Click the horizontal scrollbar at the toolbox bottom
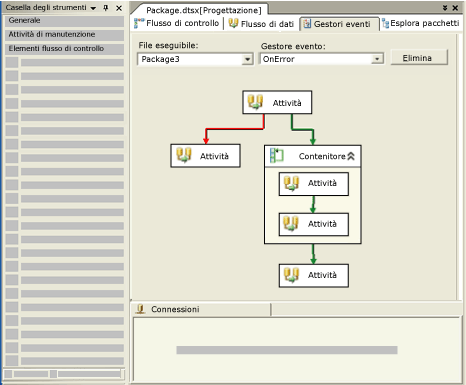Viewport: 466px width, 385px height. click(64, 374)
